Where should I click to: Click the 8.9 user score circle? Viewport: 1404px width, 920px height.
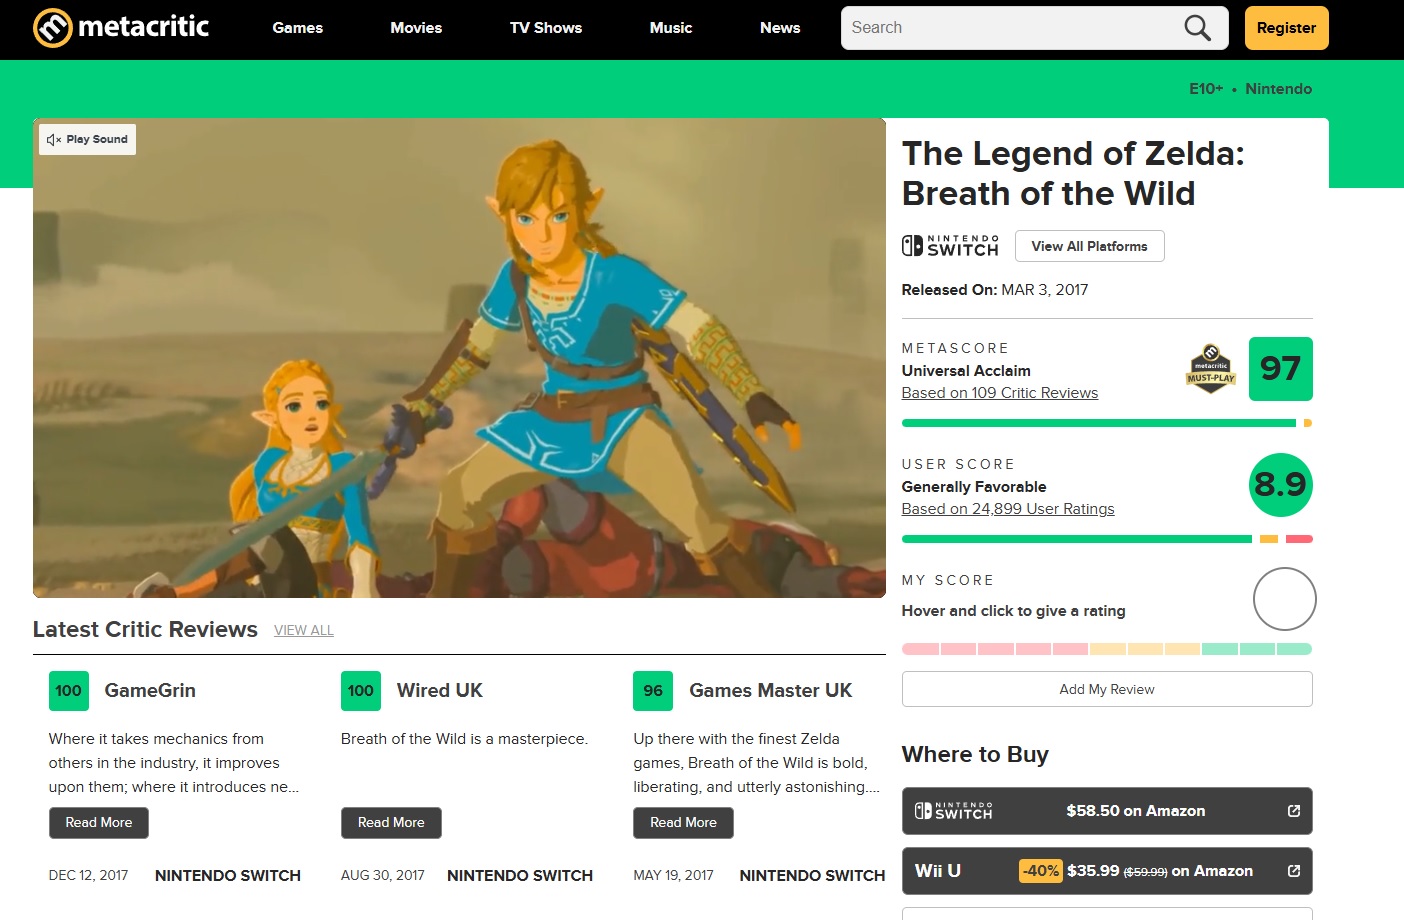[x=1281, y=485]
